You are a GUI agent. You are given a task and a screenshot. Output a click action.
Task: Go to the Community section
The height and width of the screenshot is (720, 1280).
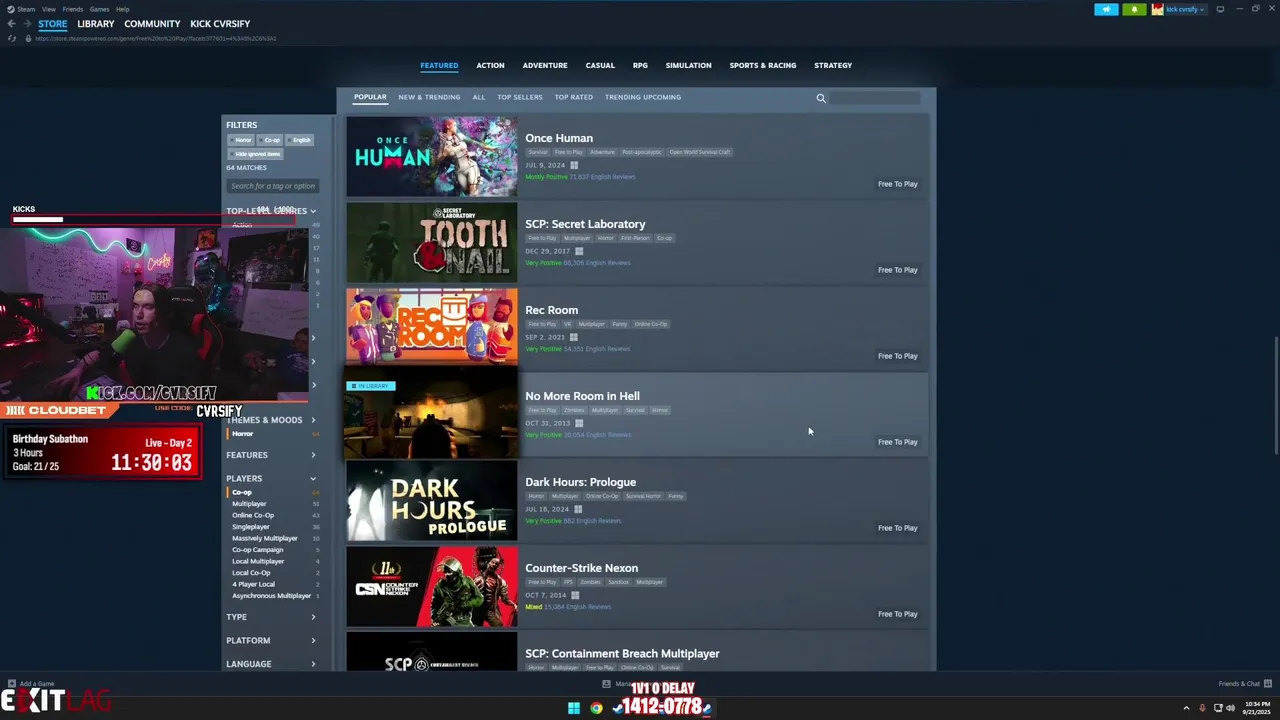pyautogui.click(x=152, y=24)
